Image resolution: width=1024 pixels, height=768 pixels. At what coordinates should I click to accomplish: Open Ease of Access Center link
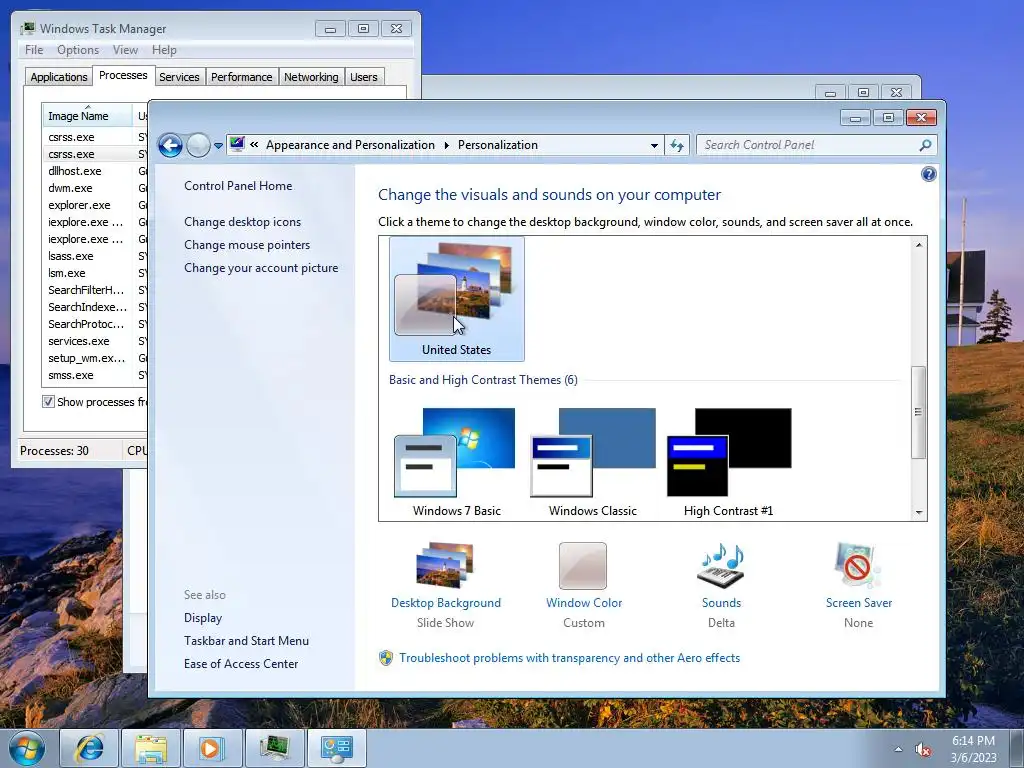[241, 664]
